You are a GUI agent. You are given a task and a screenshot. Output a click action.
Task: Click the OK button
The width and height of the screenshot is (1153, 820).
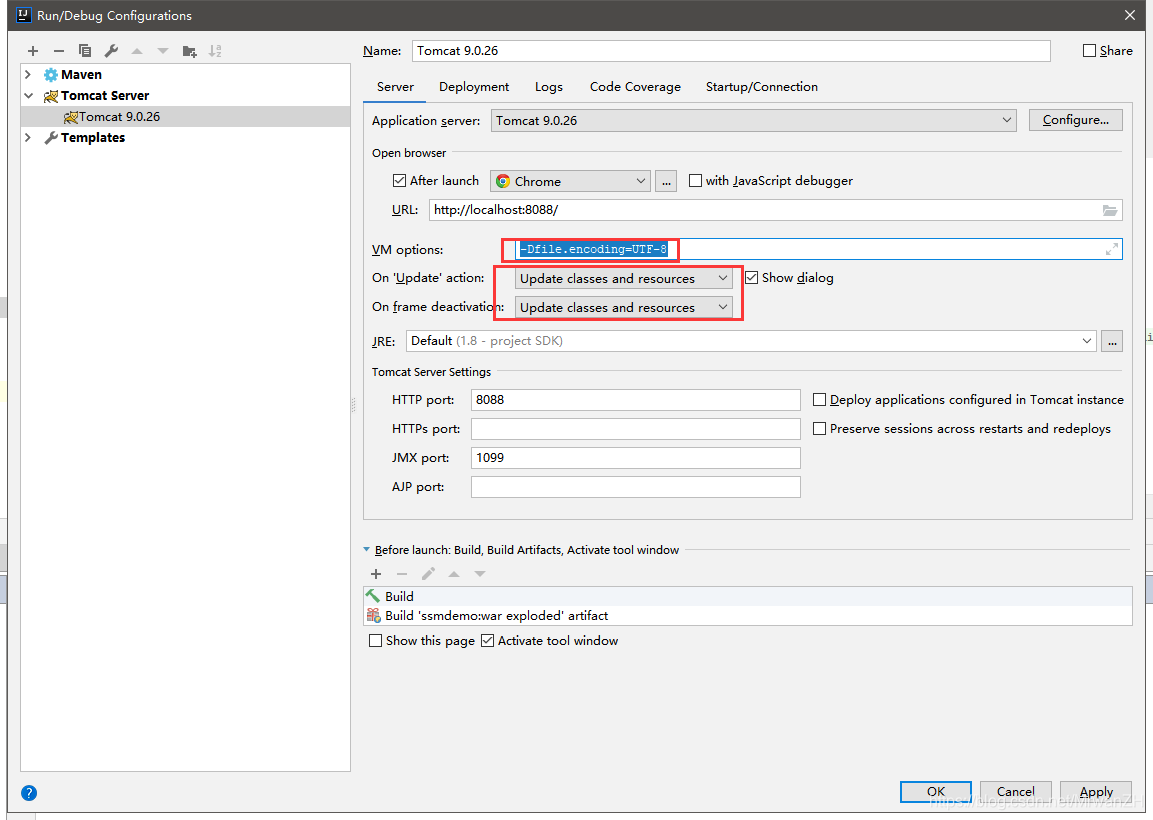click(x=935, y=792)
